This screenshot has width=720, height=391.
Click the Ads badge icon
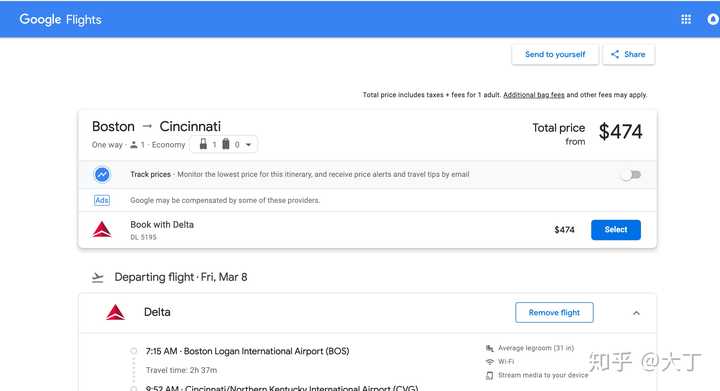(x=101, y=200)
